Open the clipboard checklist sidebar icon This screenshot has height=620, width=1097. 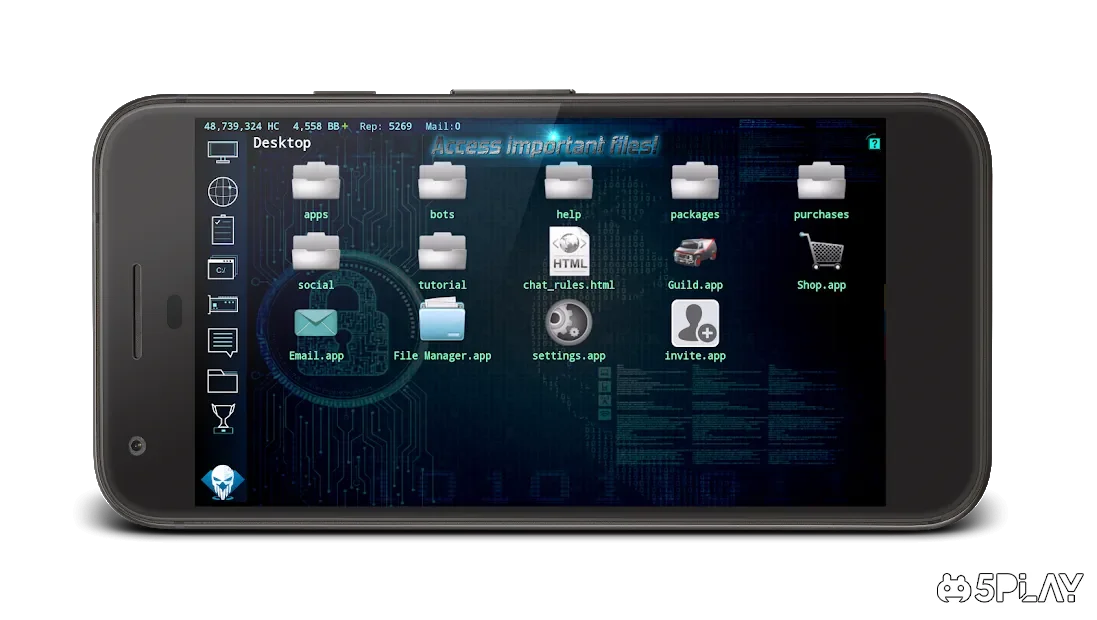pyautogui.click(x=222, y=229)
